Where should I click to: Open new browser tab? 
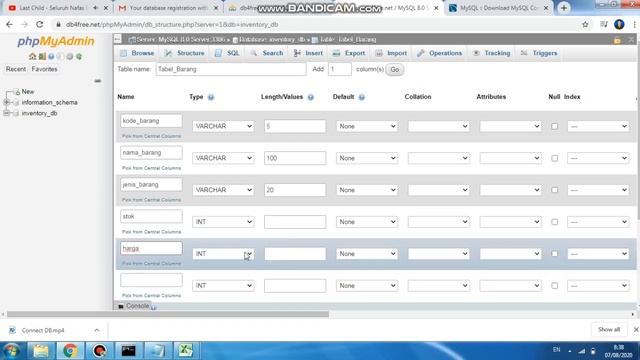tap(564, 8)
